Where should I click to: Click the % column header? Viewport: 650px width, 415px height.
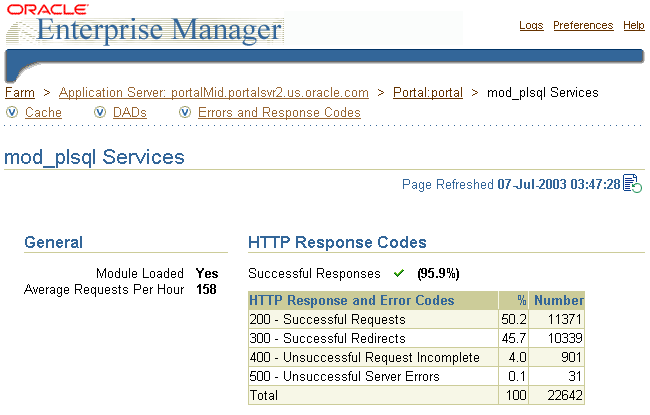coord(513,300)
